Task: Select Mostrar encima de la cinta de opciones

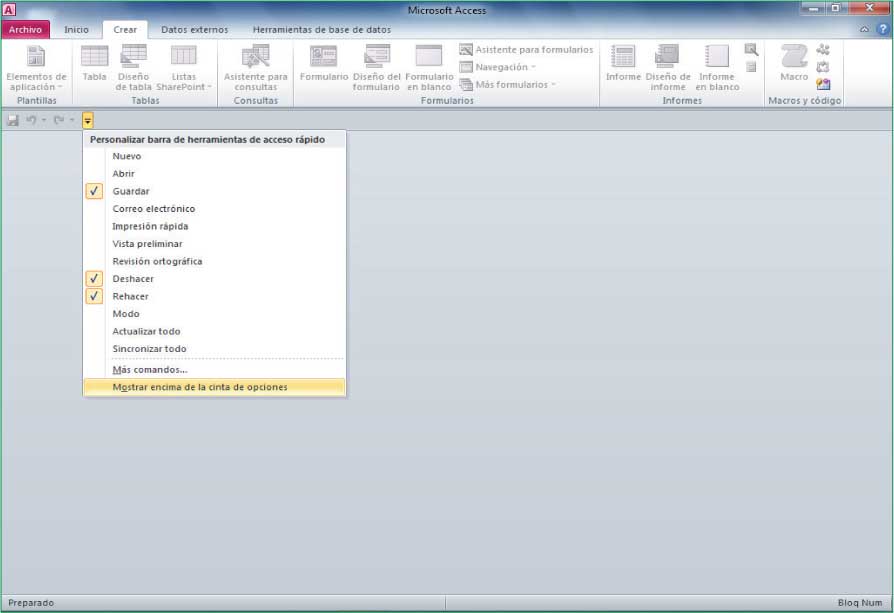Action: coord(200,387)
